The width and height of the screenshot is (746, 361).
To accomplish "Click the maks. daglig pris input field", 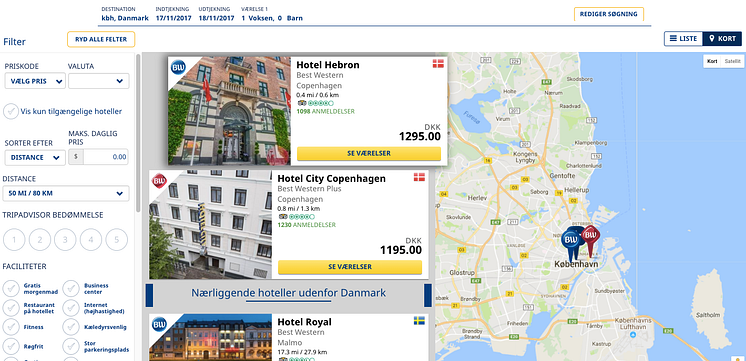I will point(106,157).
